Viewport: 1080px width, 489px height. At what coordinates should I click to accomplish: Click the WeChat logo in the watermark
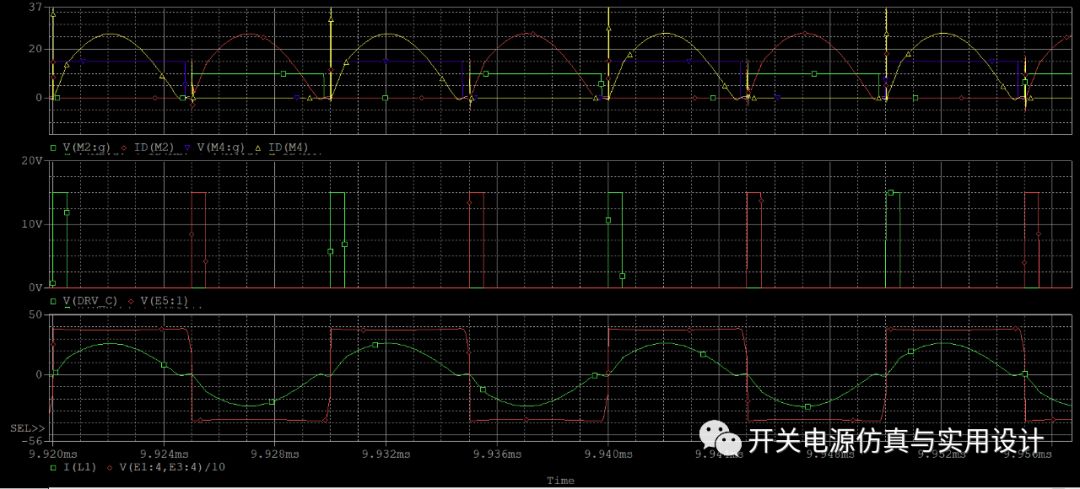click(720, 436)
